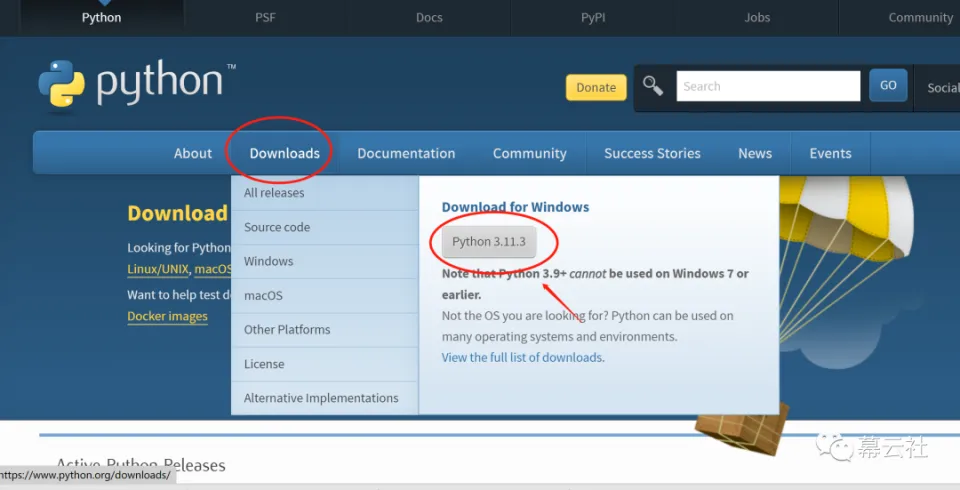Open the Docs top tab

coord(429,18)
